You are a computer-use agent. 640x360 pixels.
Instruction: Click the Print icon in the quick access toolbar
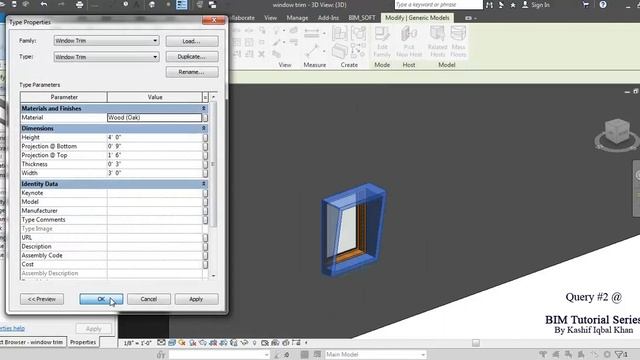[80, 5]
